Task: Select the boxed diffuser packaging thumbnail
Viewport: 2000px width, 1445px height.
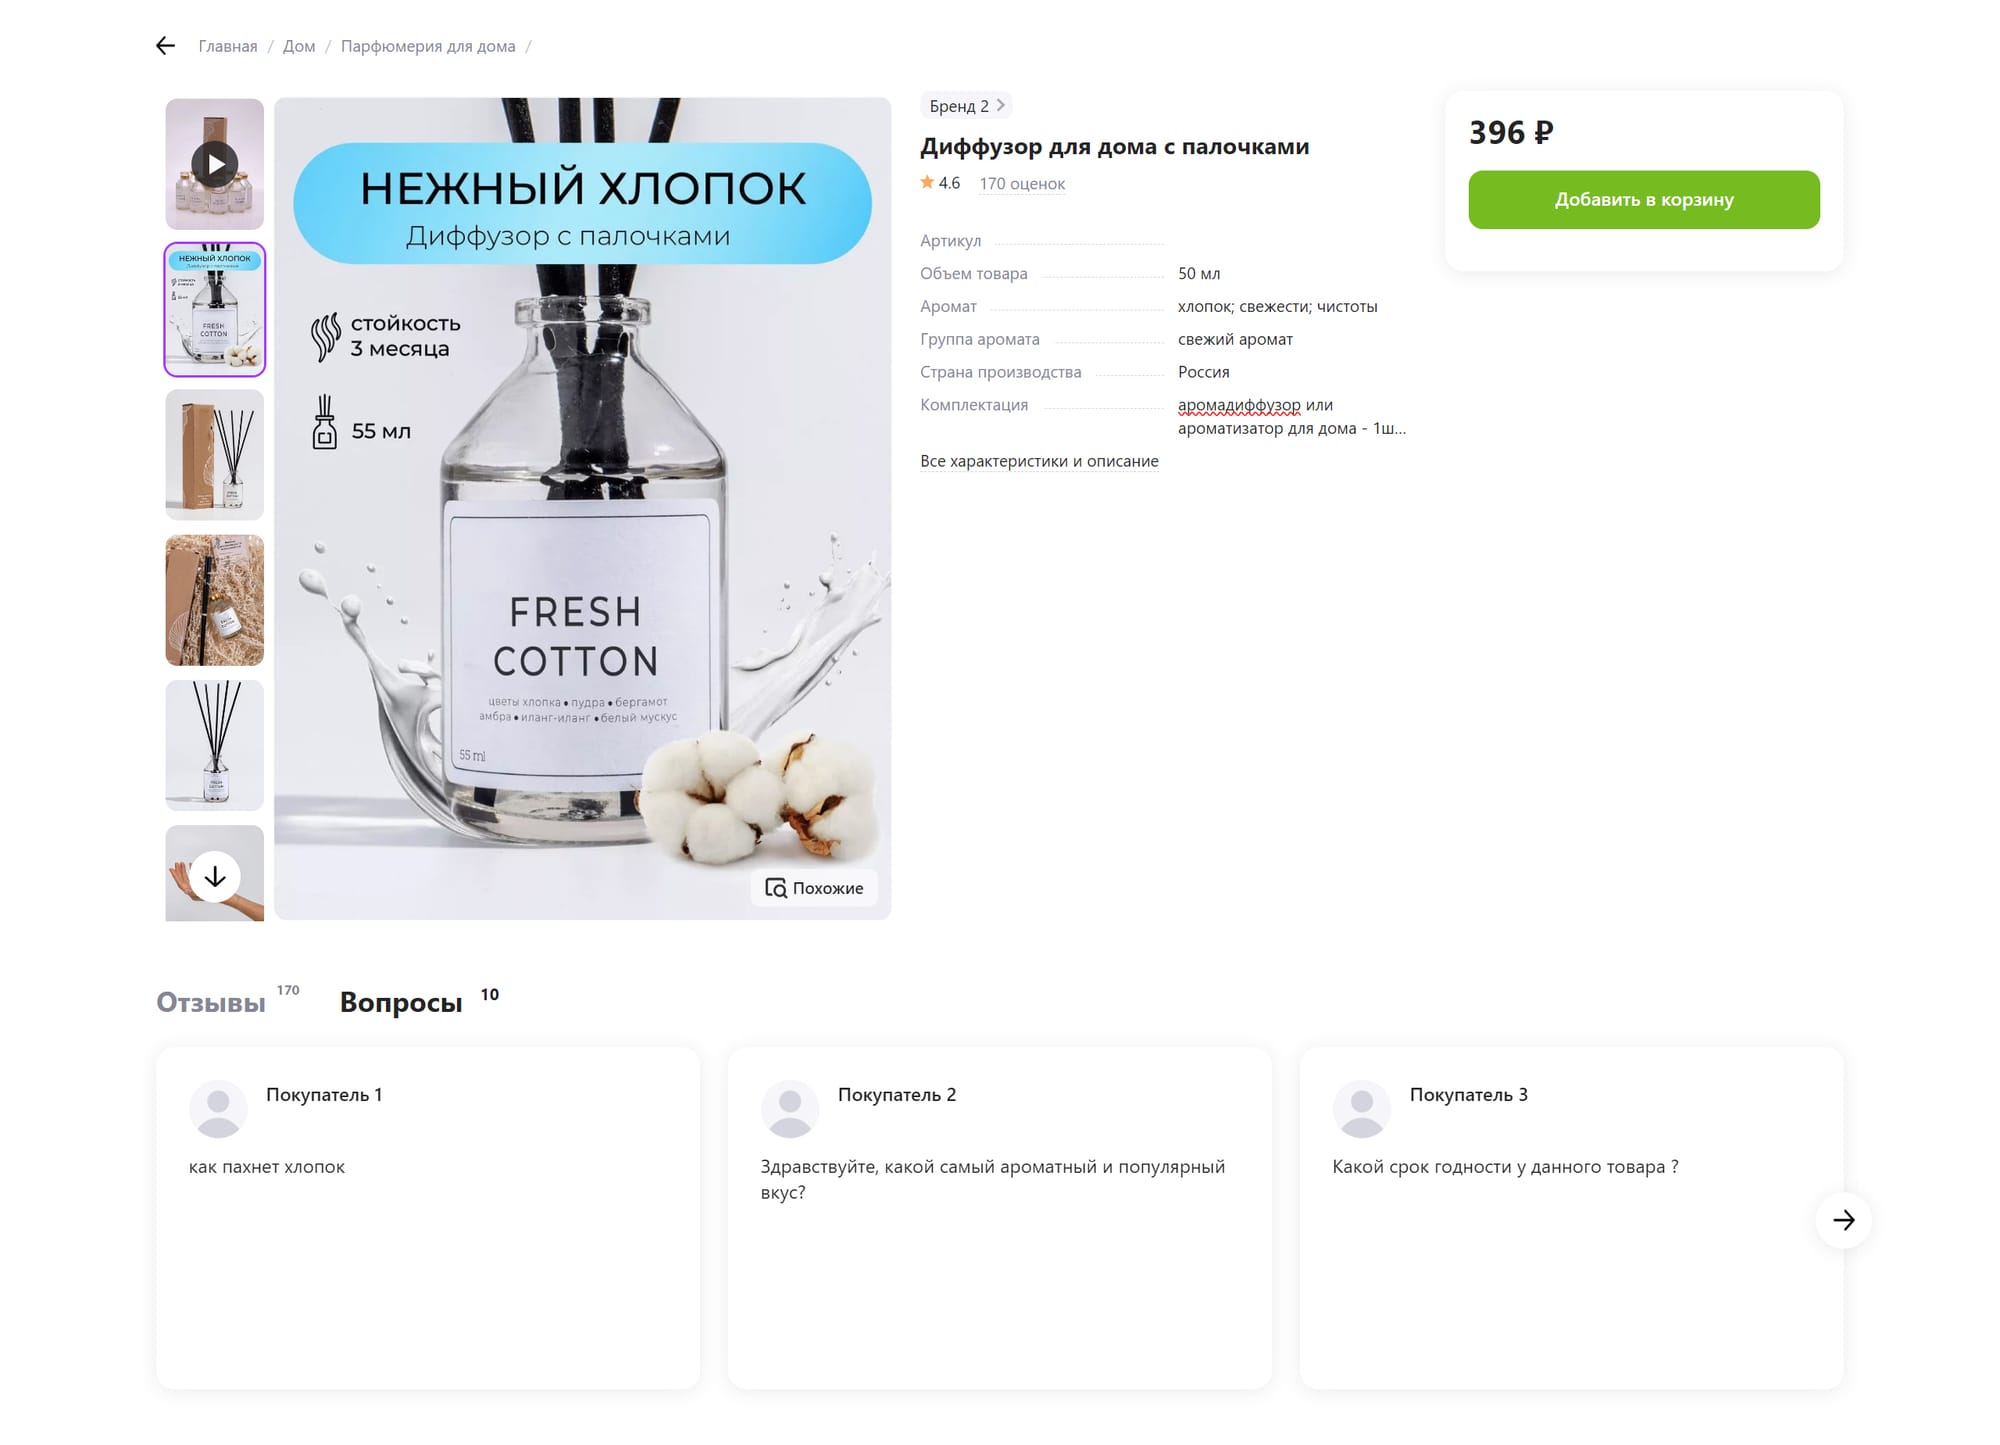Action: coord(215,455)
